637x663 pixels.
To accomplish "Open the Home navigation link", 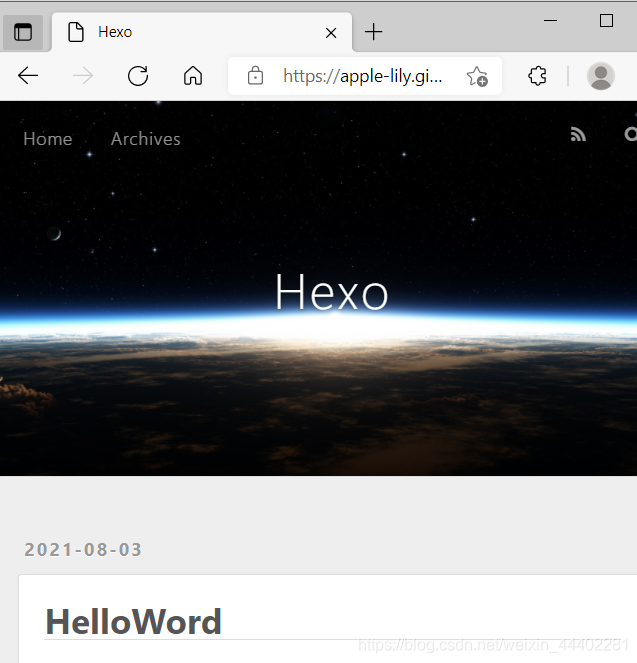I will click(x=48, y=139).
